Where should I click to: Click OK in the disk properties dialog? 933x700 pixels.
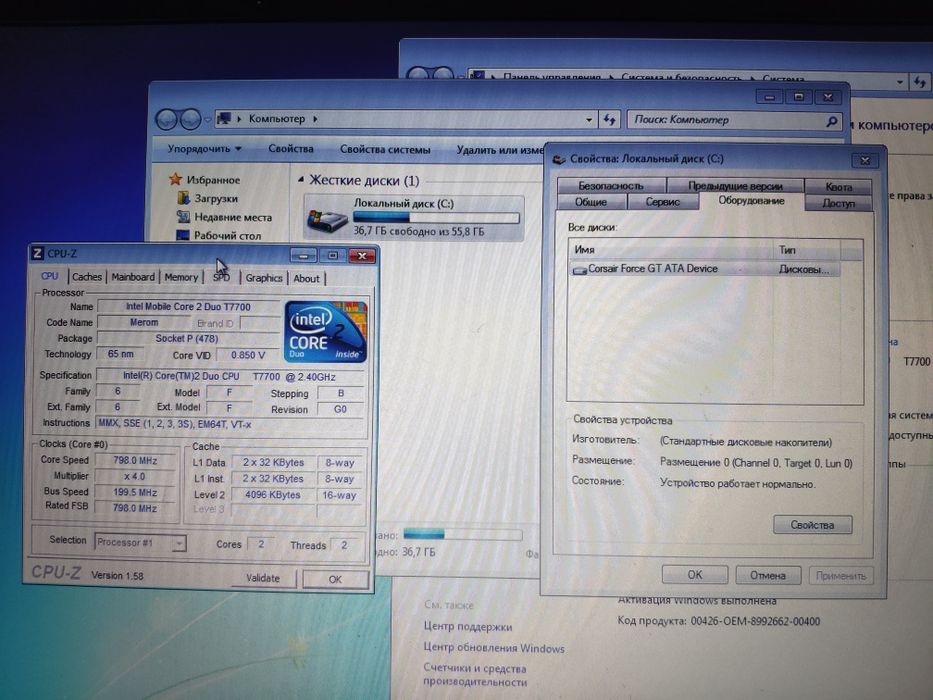pos(694,575)
